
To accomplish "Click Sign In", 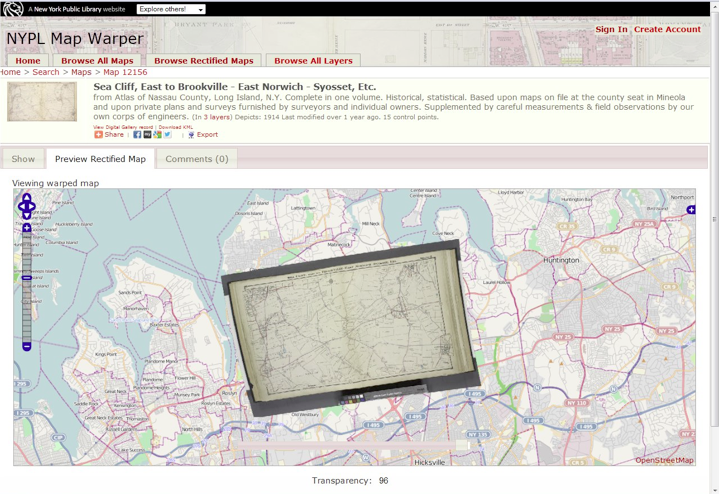I will (611, 29).
